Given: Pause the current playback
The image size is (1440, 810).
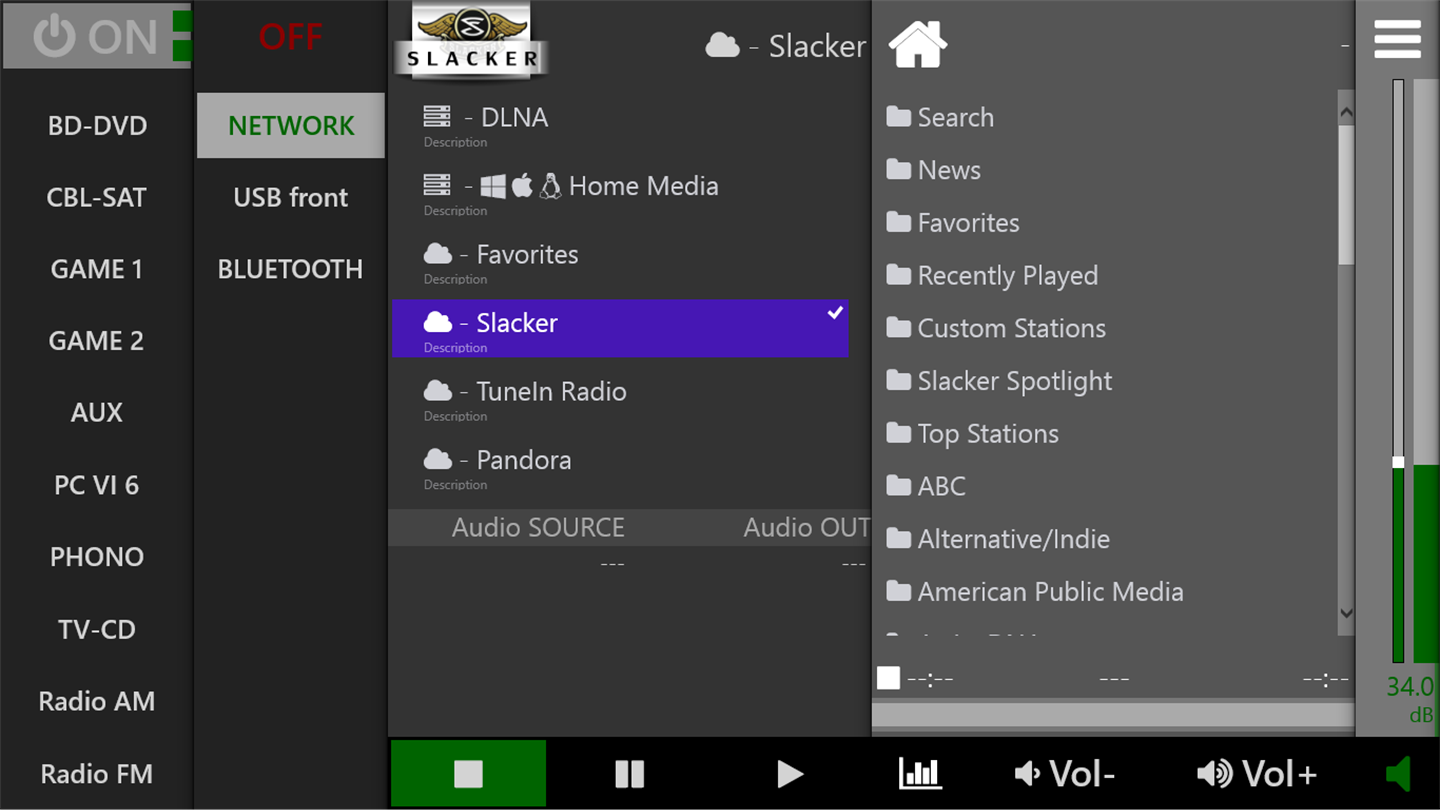Looking at the screenshot, I should coord(629,773).
